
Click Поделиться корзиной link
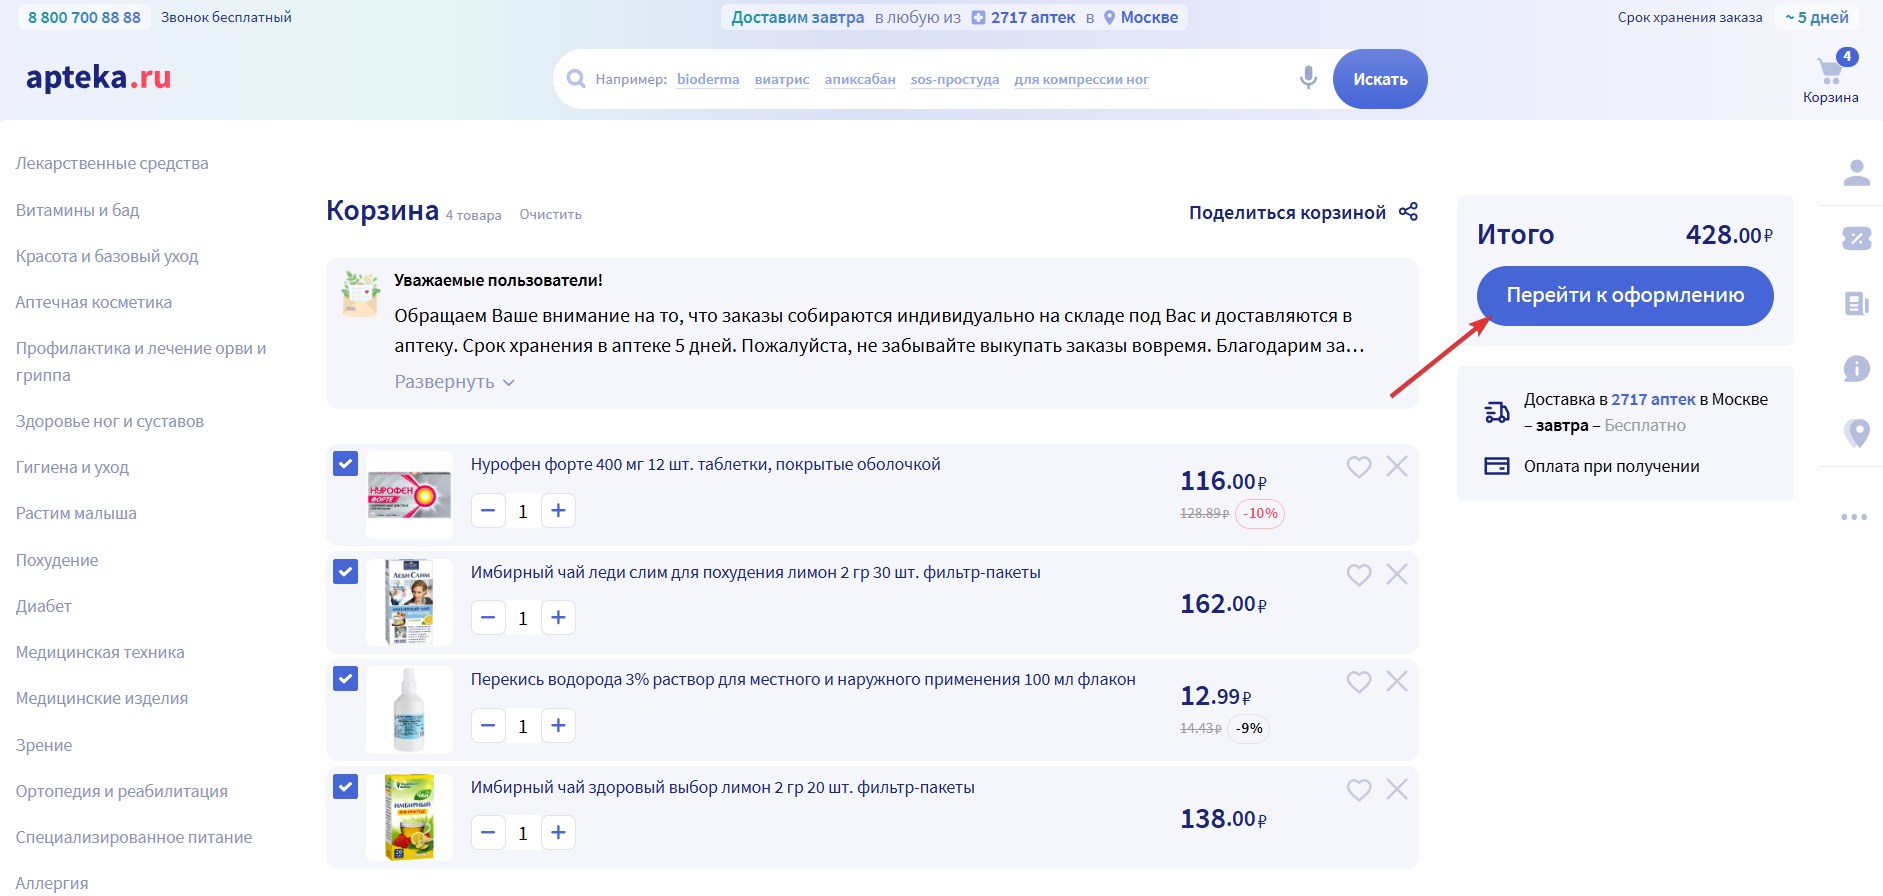click(x=1287, y=212)
